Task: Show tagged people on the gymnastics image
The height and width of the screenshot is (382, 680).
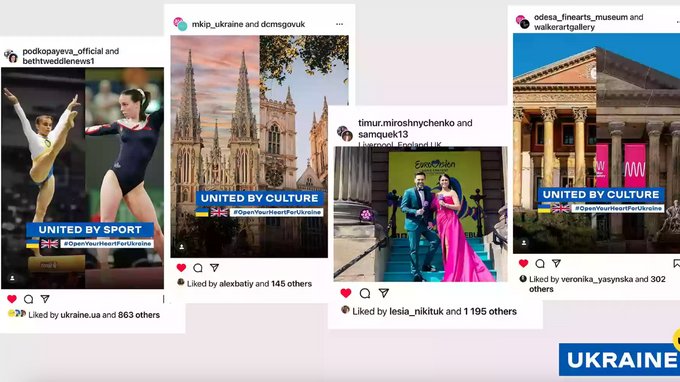Action: pyautogui.click(x=13, y=278)
